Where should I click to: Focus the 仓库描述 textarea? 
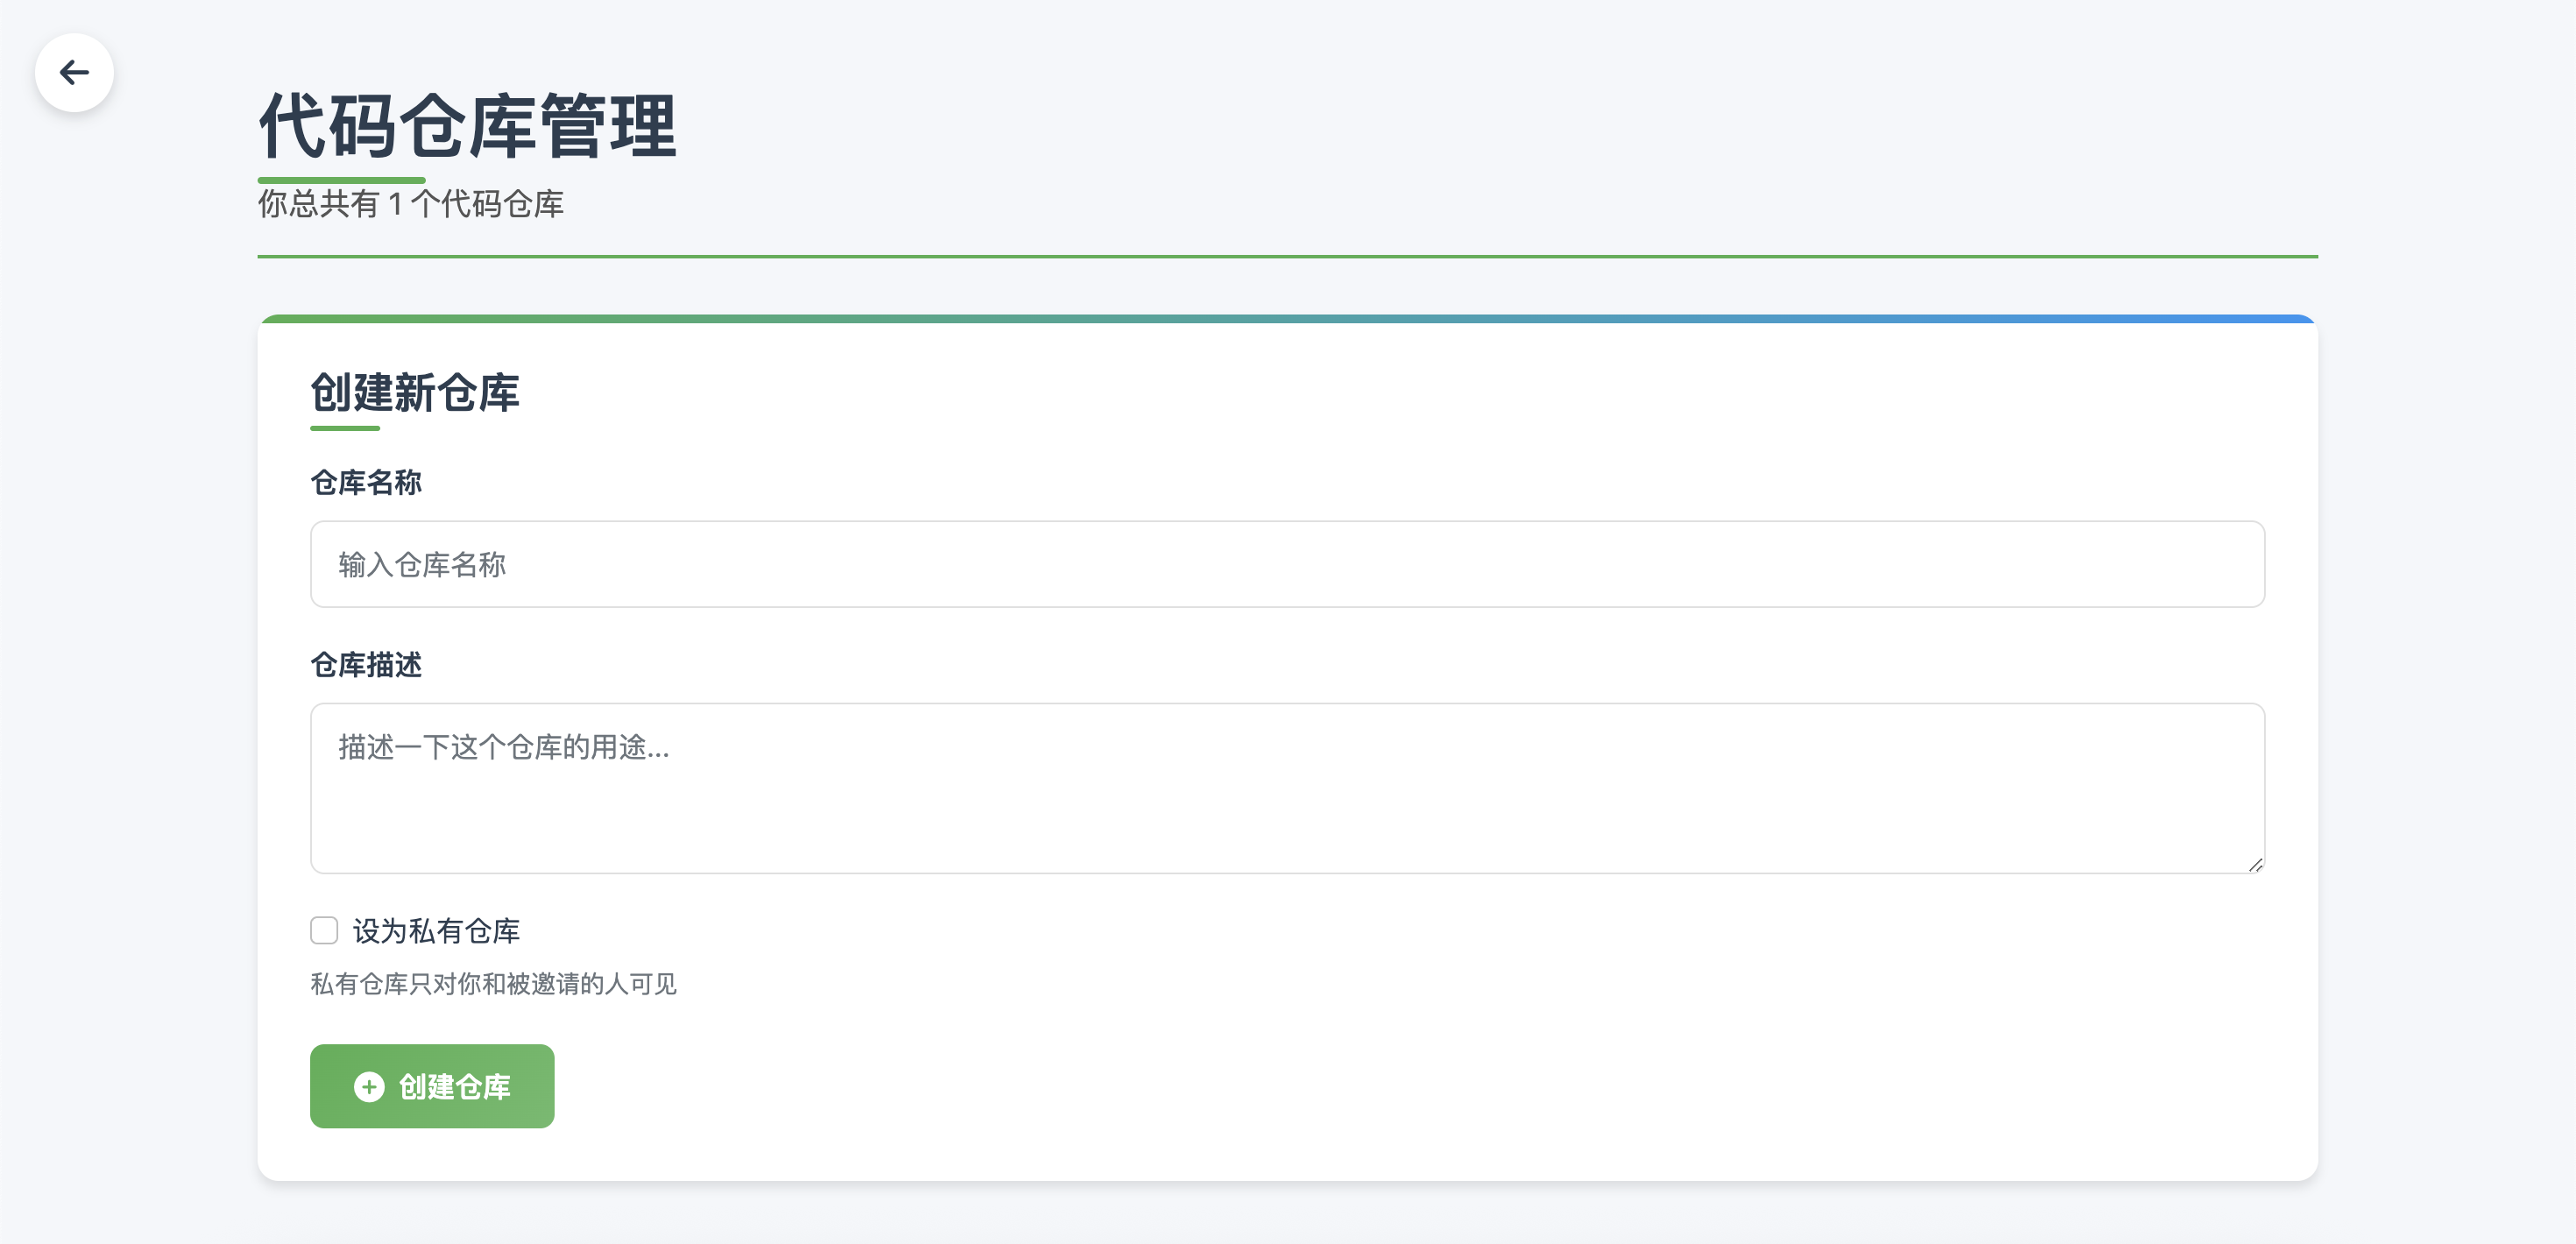tap(1287, 788)
